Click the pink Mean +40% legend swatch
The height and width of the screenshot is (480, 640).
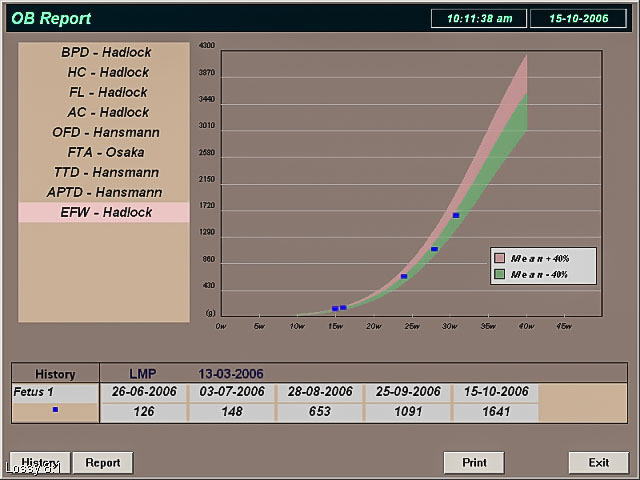(500, 258)
